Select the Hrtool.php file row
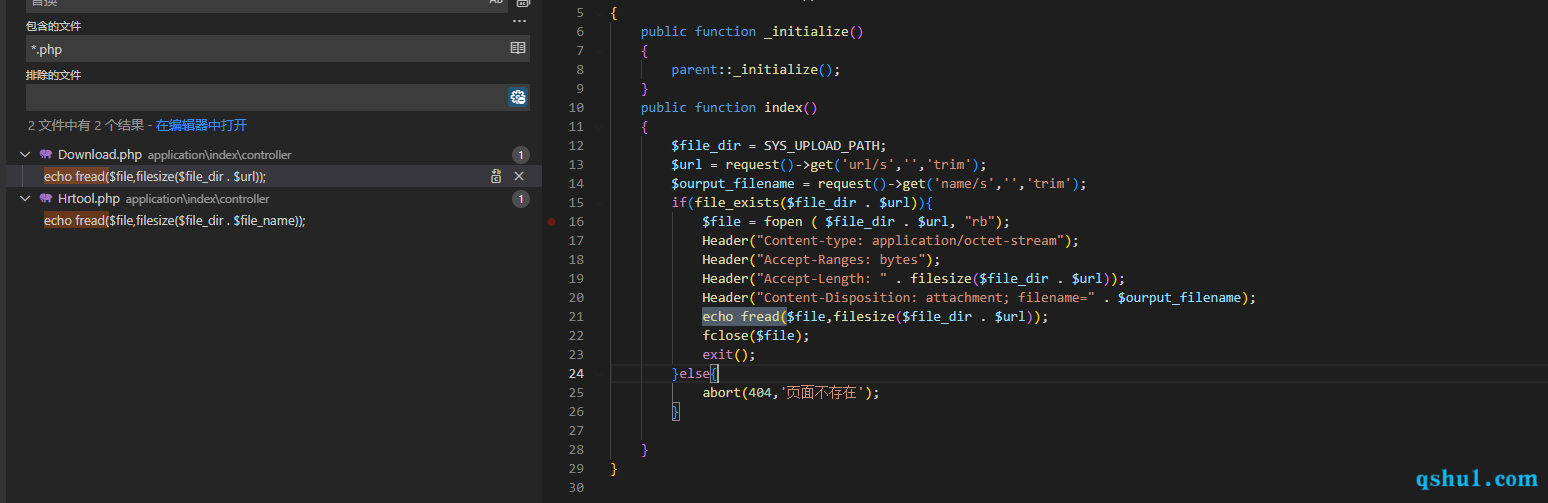Screen dimensions: 1548x503 274,199
